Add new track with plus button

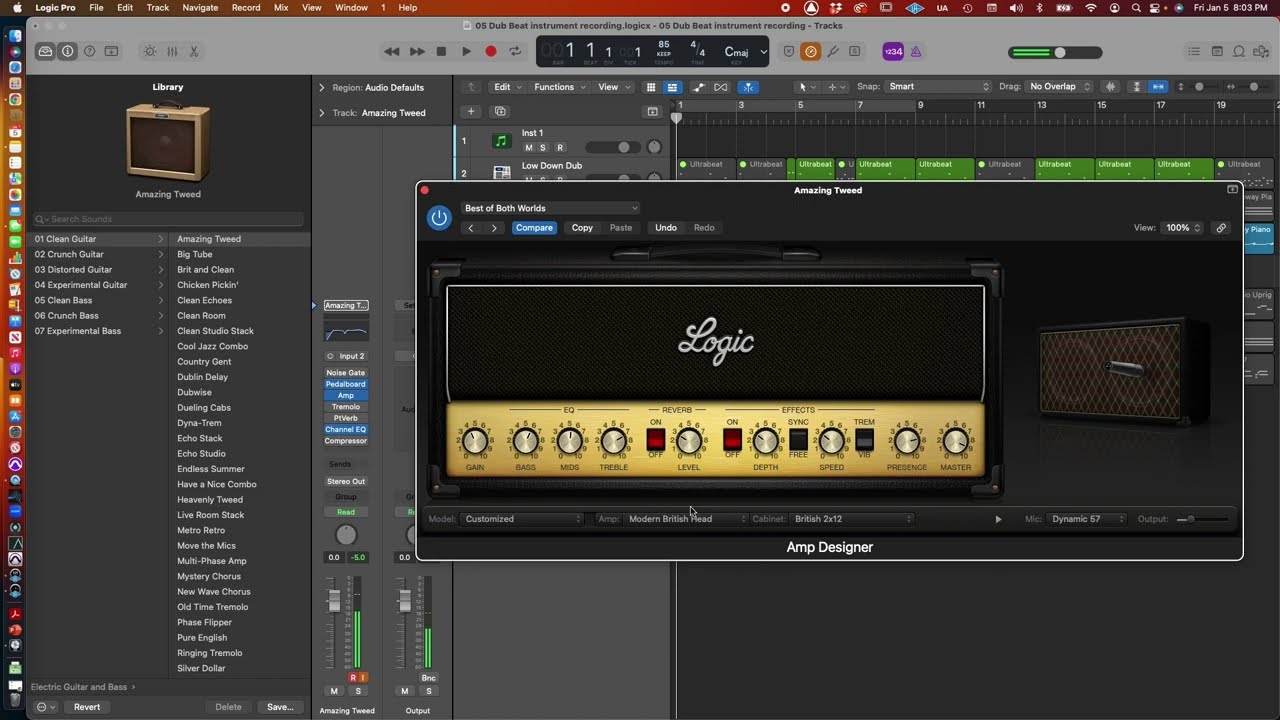tap(471, 111)
